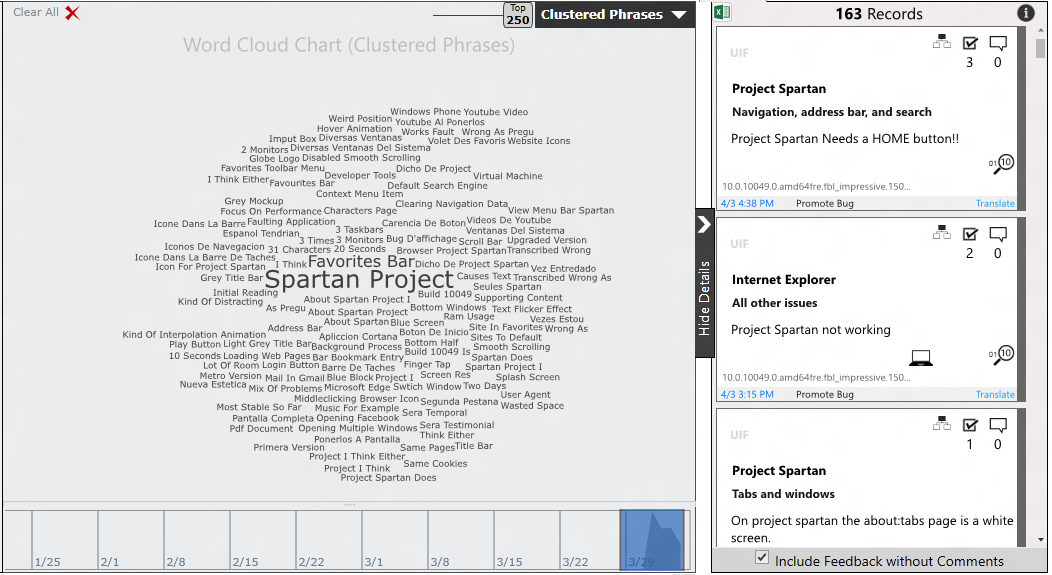
Task: Collapse panel with the Hide Details arrow
Action: (704, 224)
